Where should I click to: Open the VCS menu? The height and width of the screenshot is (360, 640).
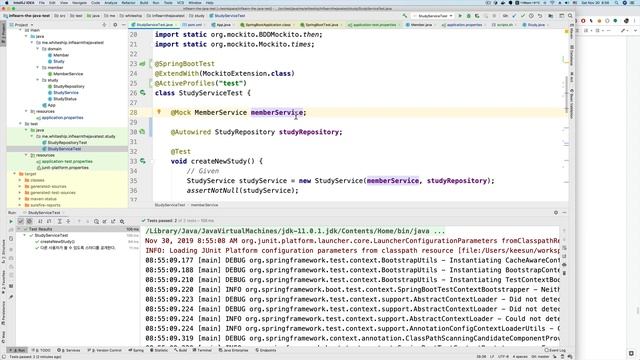tap(180, 2)
